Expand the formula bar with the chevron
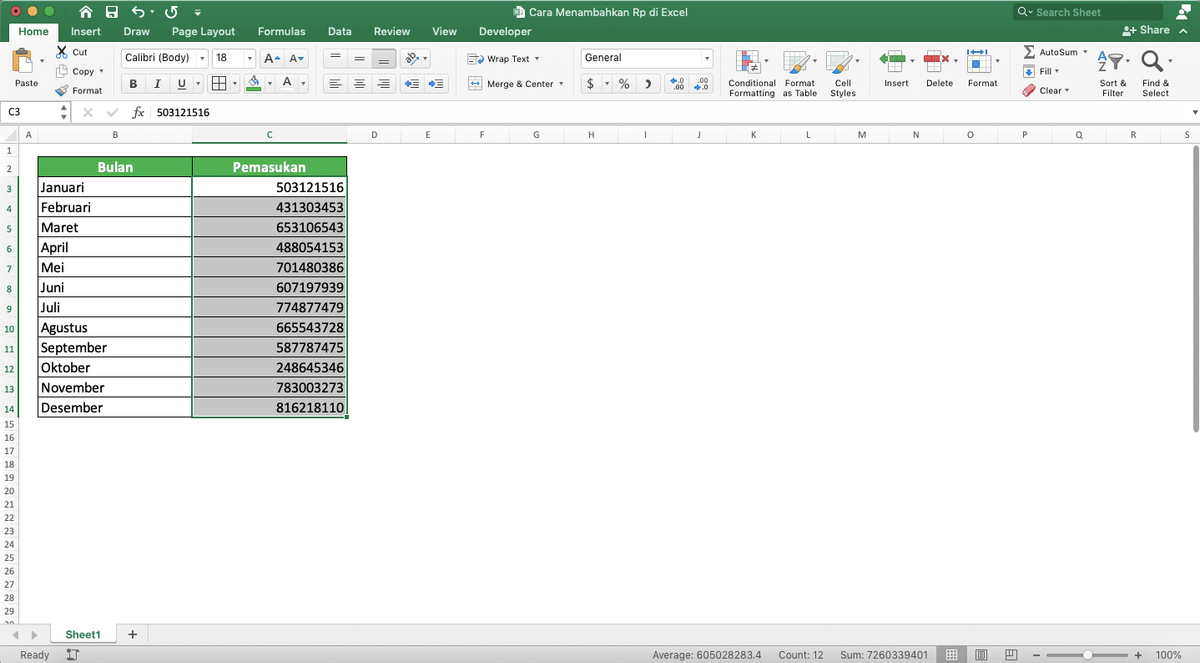Screen dimensions: 1200x663 click(x=1194, y=113)
